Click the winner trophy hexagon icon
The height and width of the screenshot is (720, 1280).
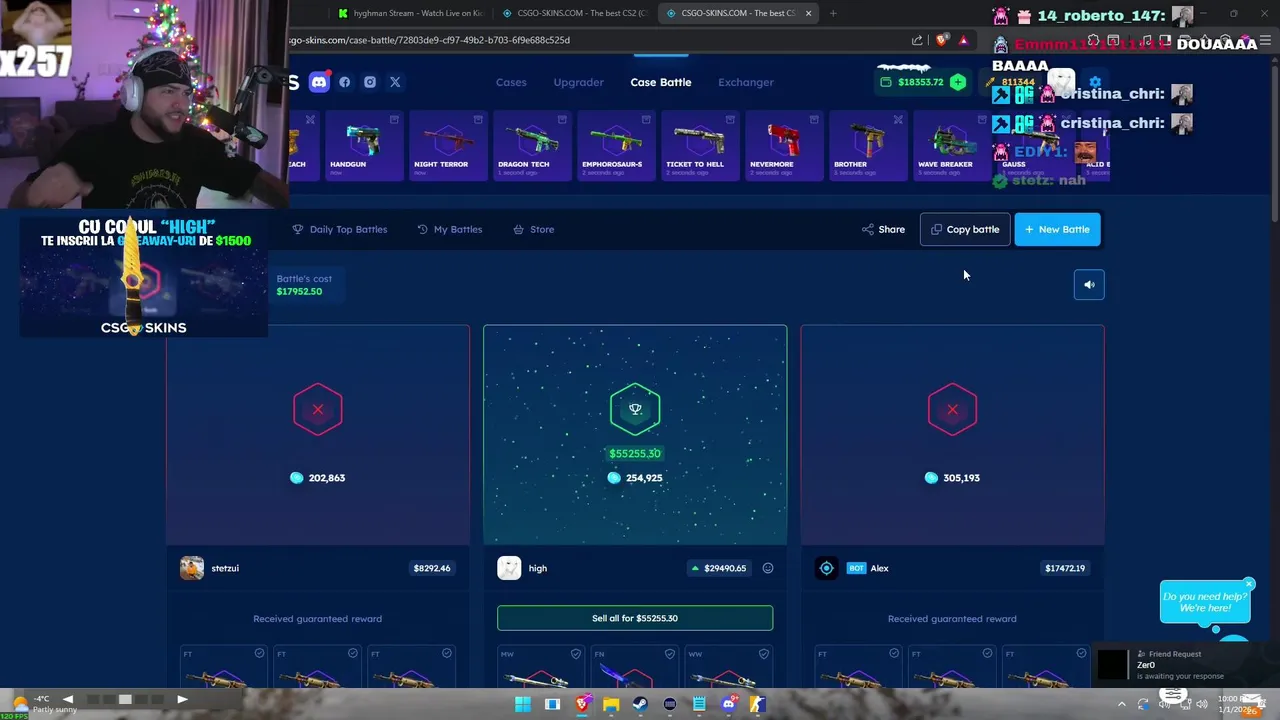click(635, 409)
